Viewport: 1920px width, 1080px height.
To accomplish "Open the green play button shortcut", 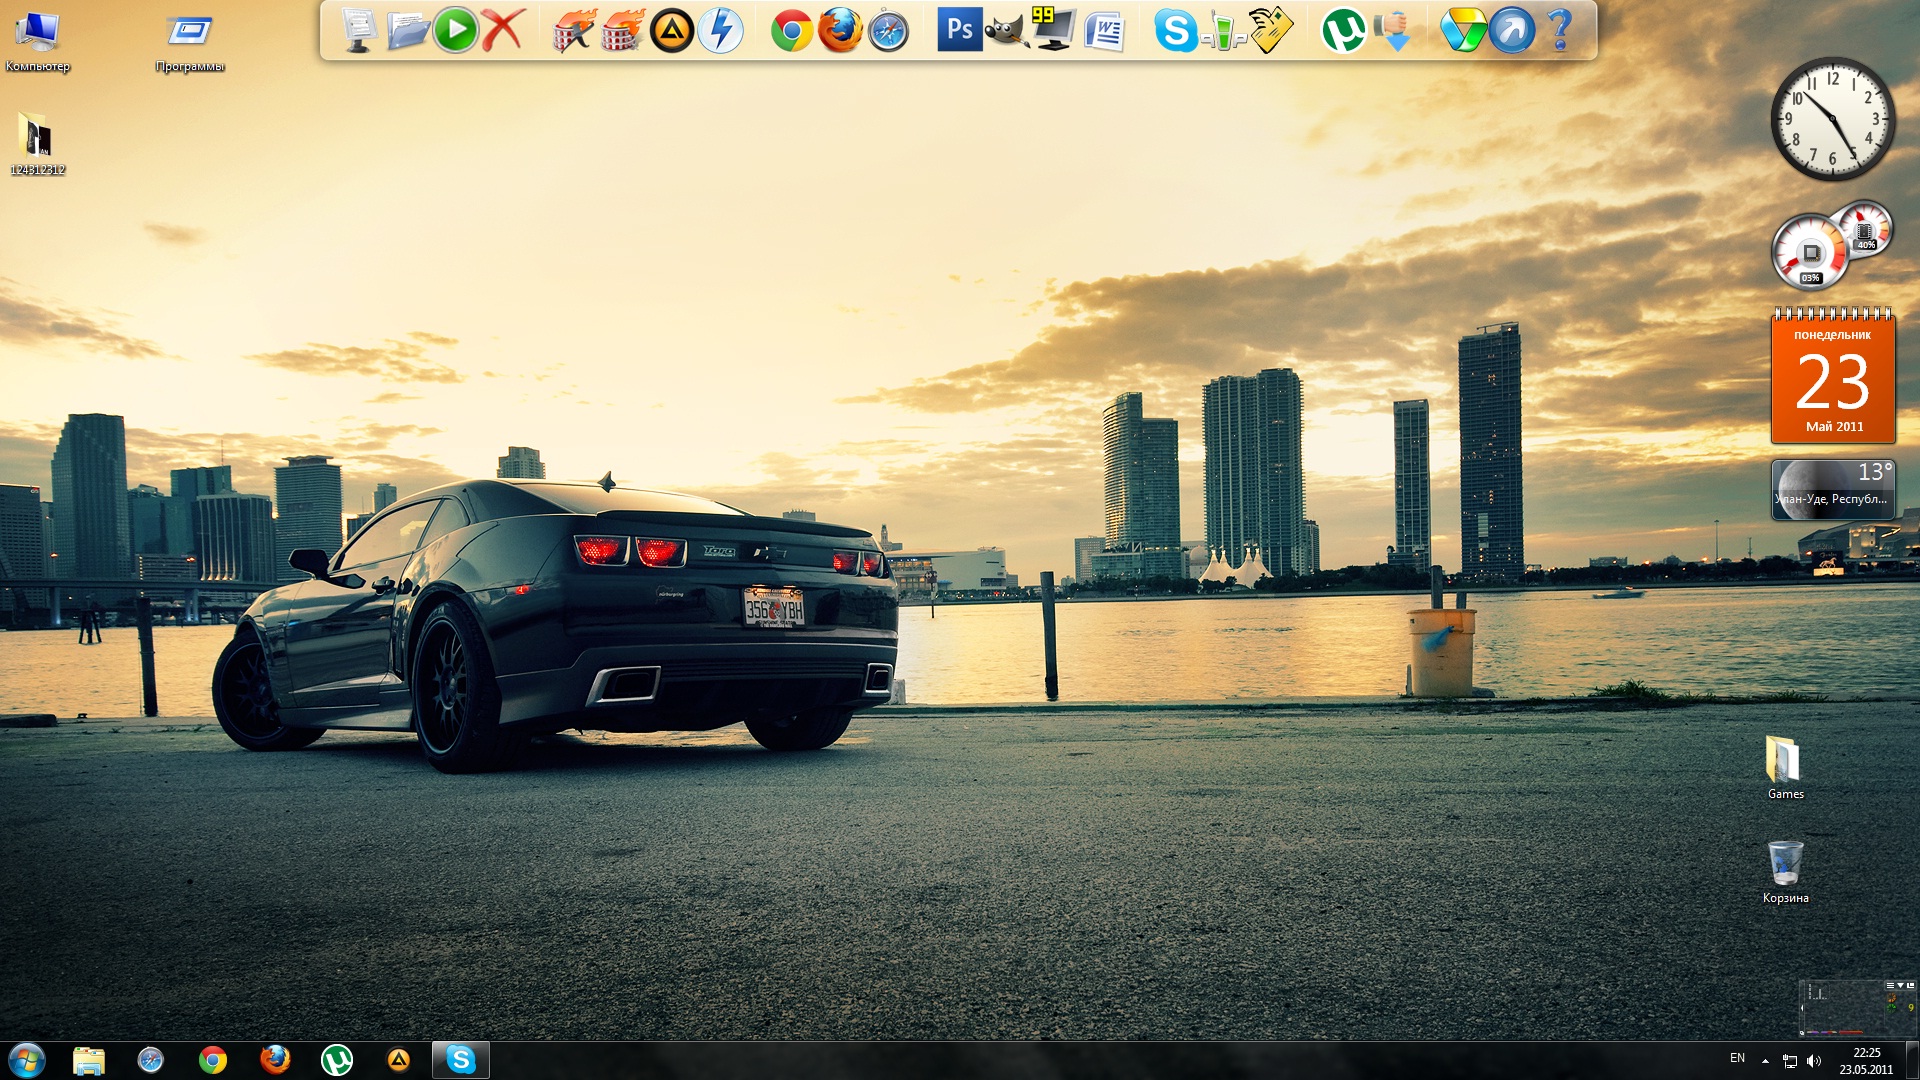I will pos(456,30).
